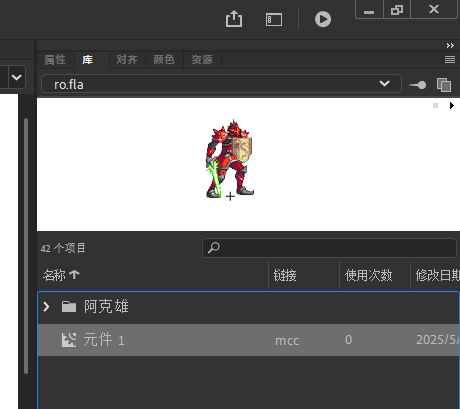This screenshot has height=409, width=460.
Task: Click the New Library Panel icon
Action: [x=444, y=85]
